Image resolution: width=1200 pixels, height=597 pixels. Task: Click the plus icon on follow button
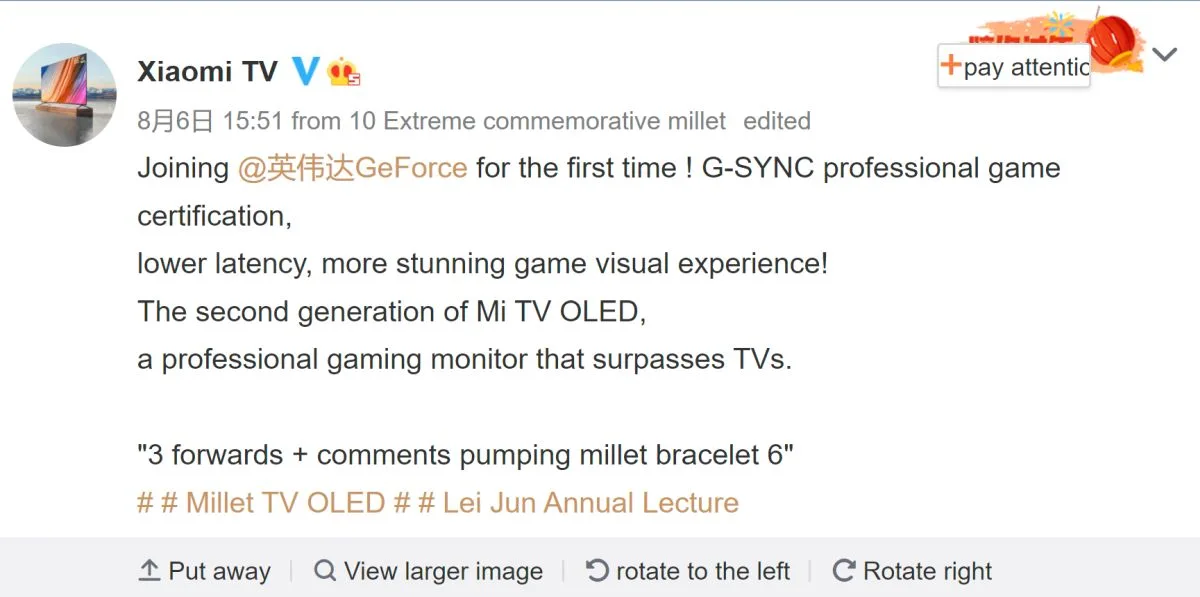tap(950, 66)
